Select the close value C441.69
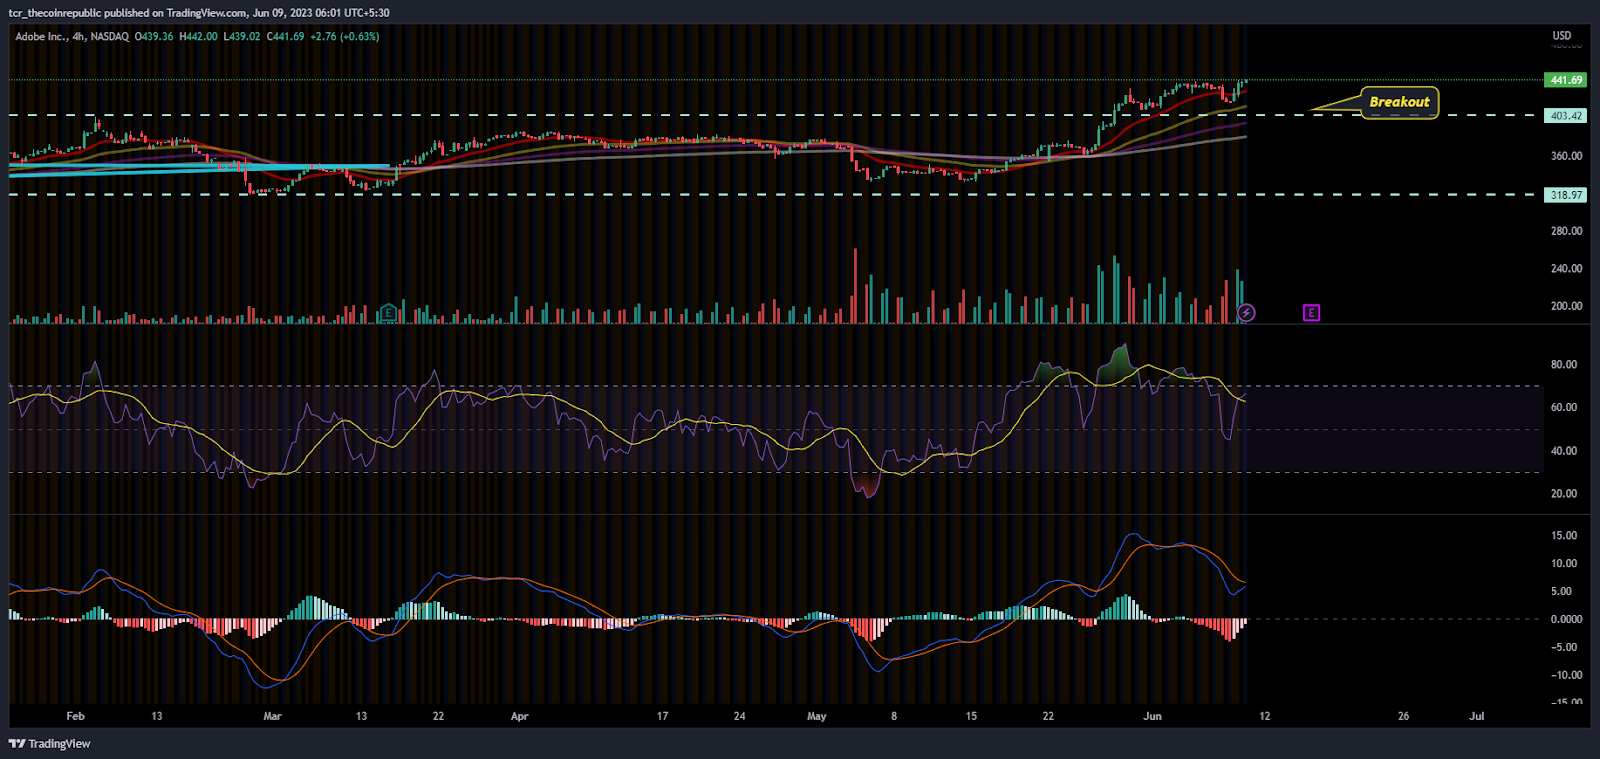This screenshot has width=1600, height=759. tap(285, 37)
